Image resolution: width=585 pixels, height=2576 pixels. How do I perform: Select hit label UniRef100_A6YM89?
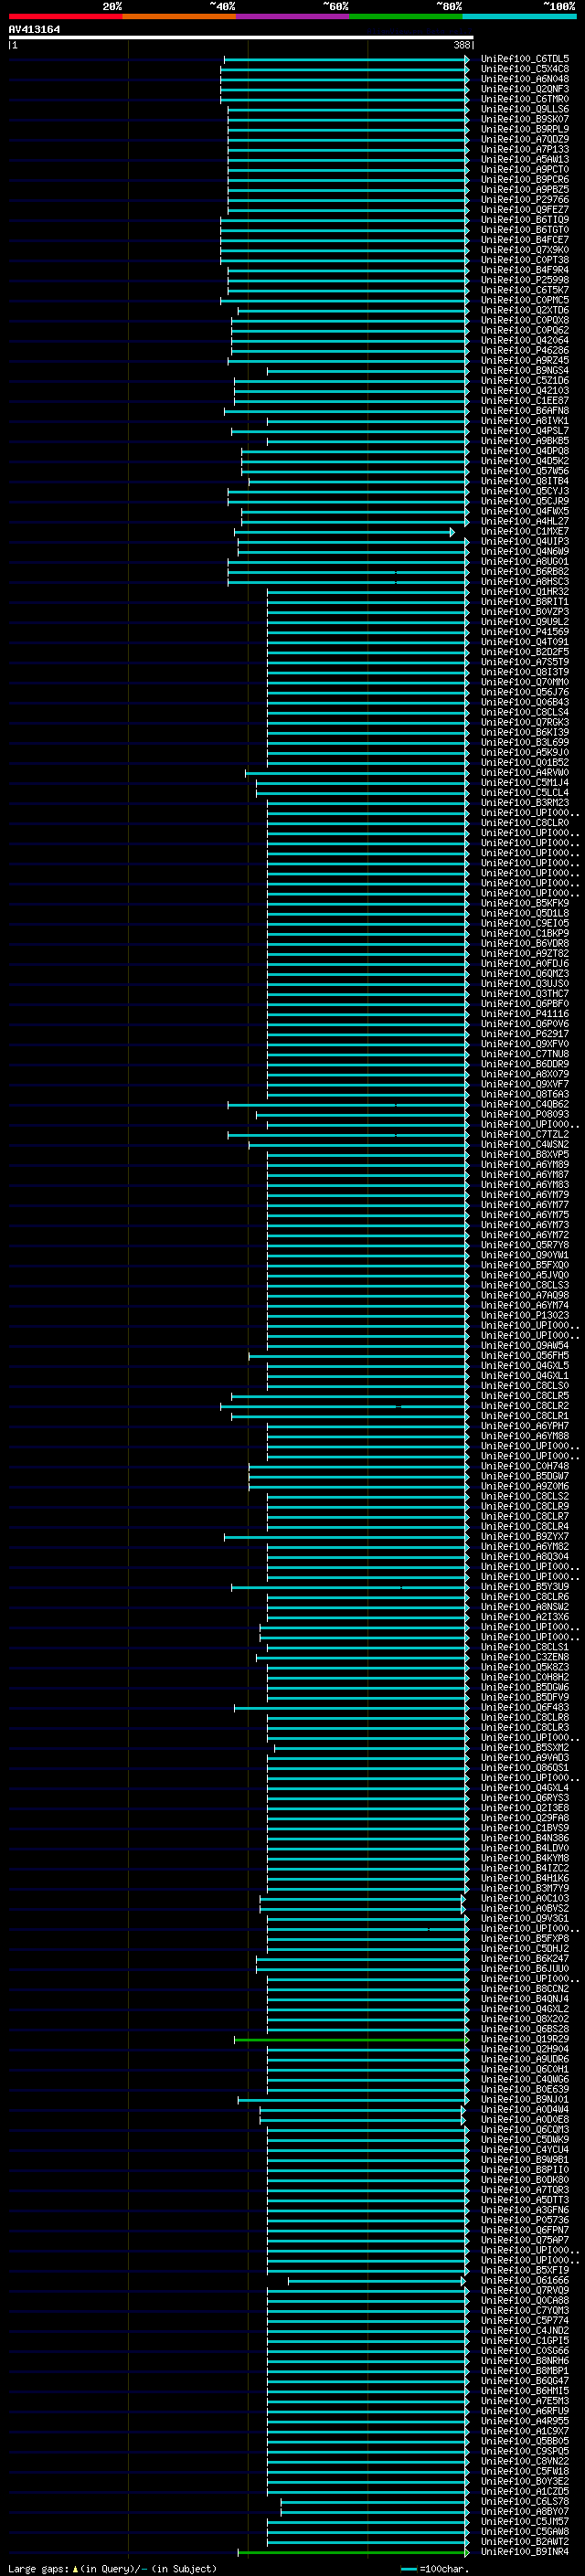524,1165
